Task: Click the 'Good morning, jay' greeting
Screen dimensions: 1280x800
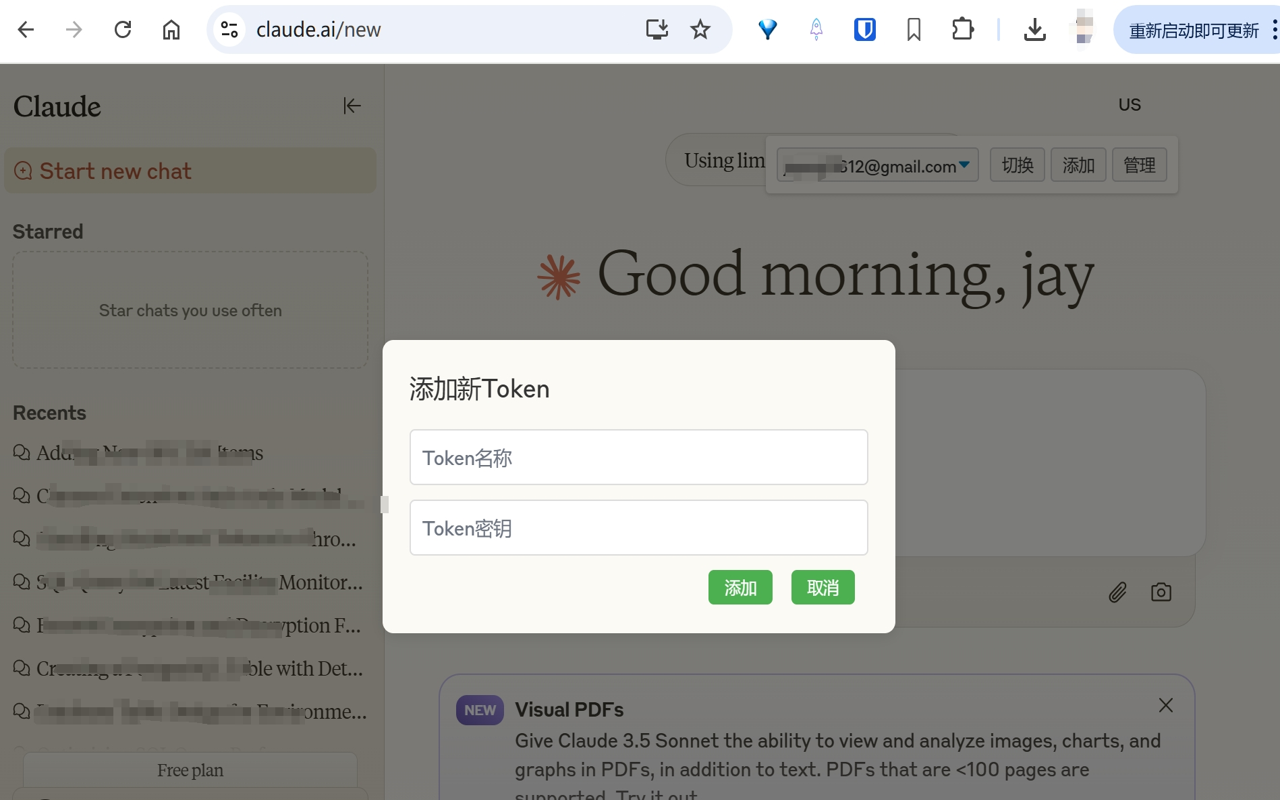Action: (x=846, y=275)
